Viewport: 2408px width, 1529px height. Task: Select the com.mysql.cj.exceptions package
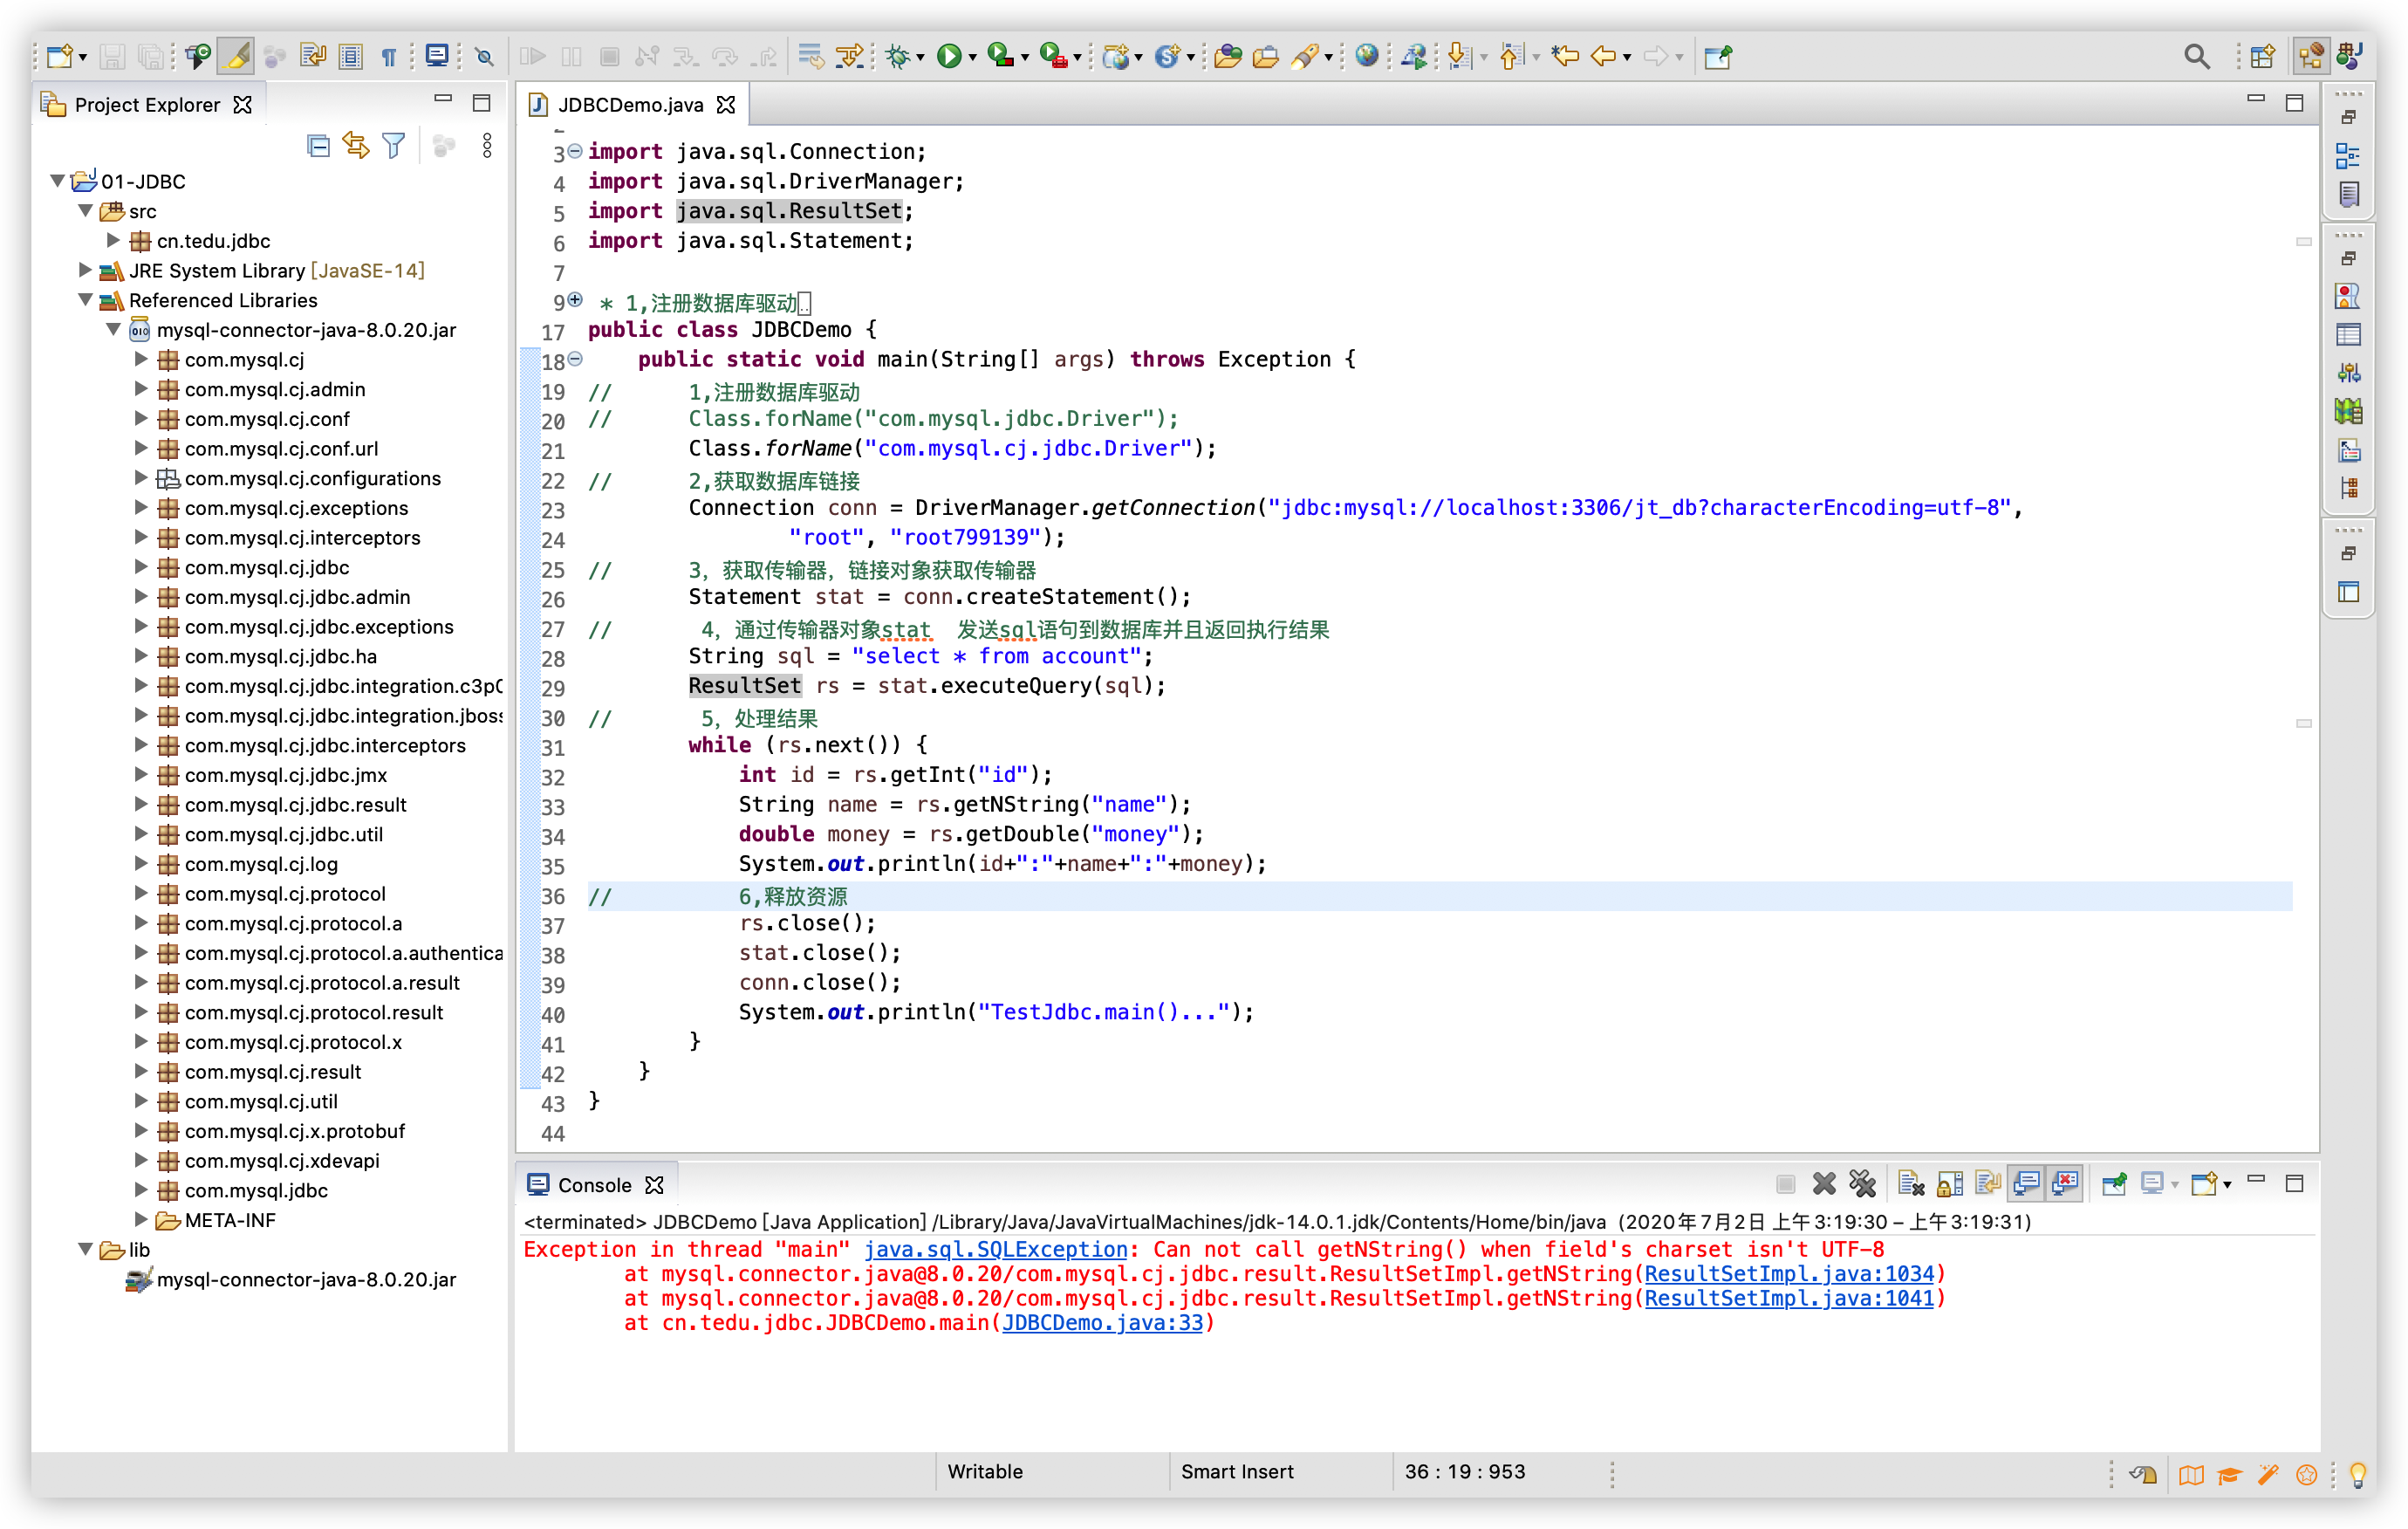coord(296,508)
